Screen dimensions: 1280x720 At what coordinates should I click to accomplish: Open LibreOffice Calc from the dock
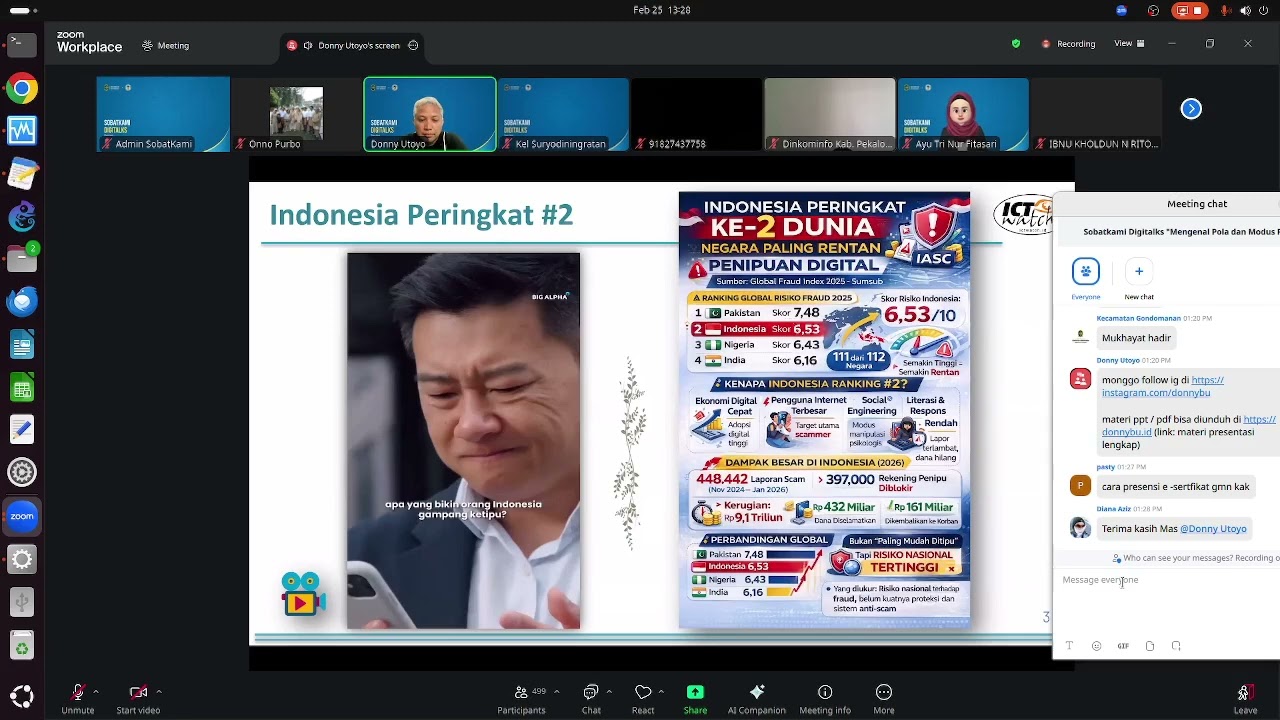tap(22, 387)
